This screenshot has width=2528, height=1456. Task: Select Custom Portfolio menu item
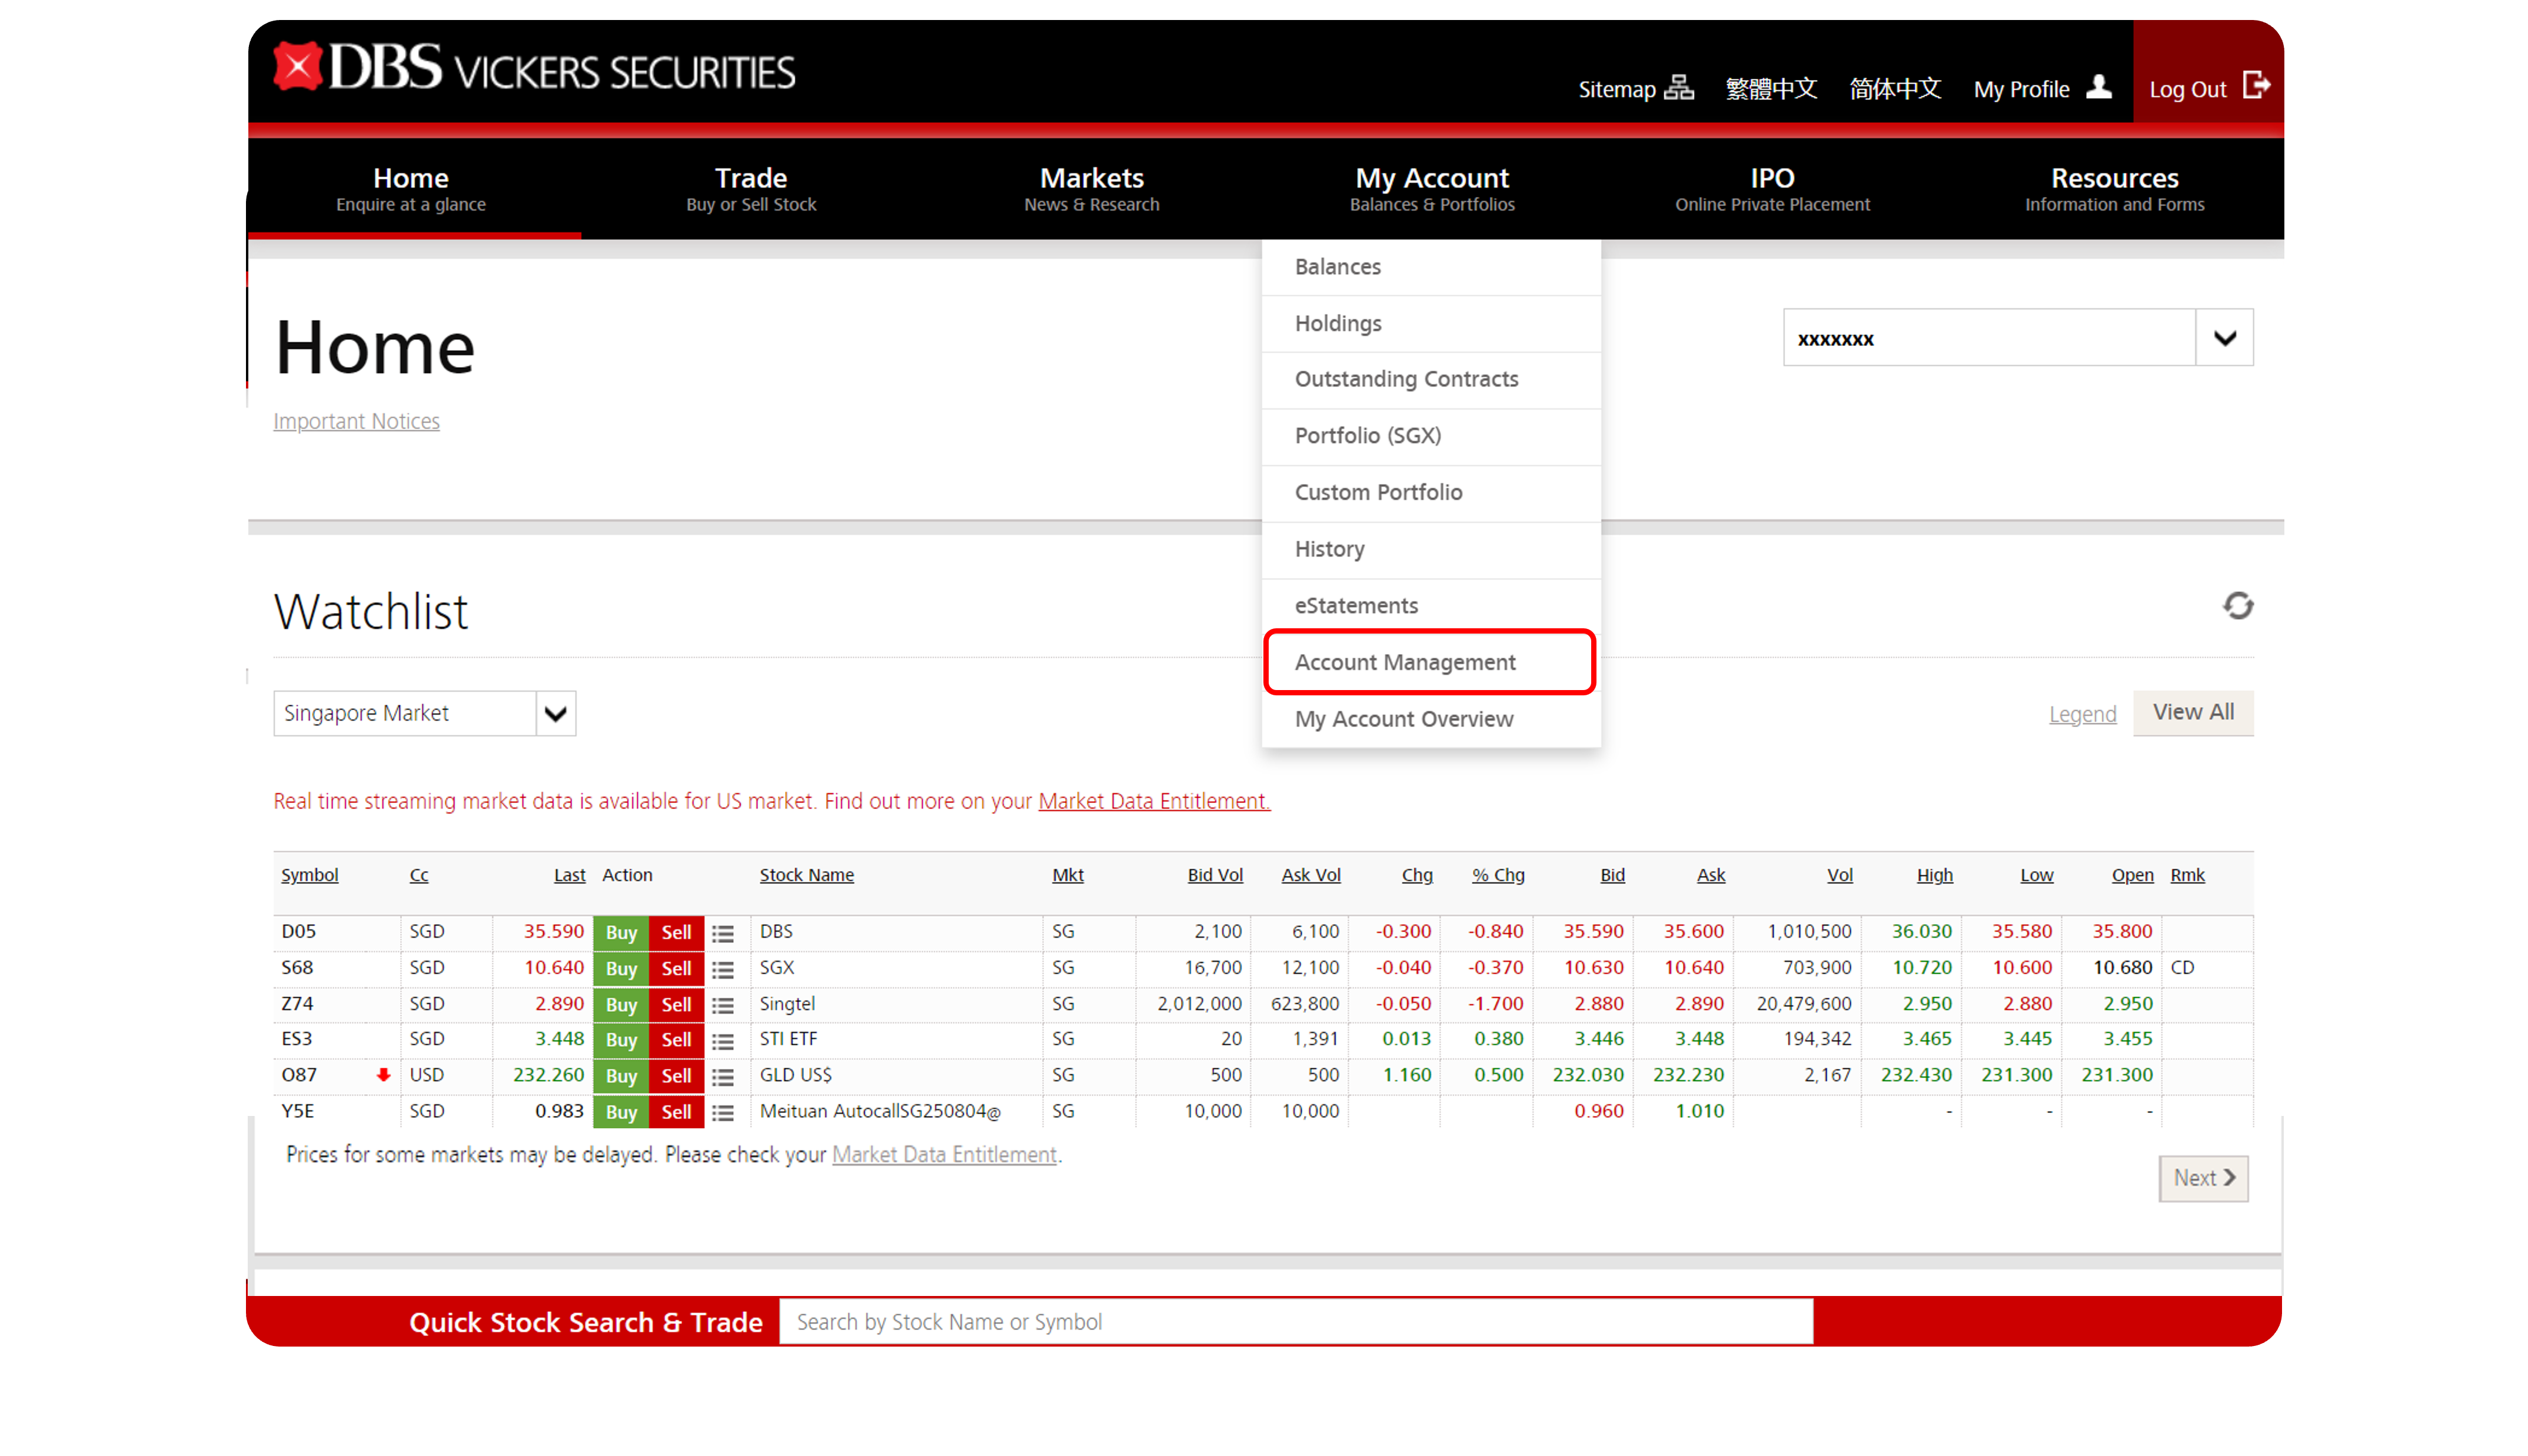(1431, 493)
